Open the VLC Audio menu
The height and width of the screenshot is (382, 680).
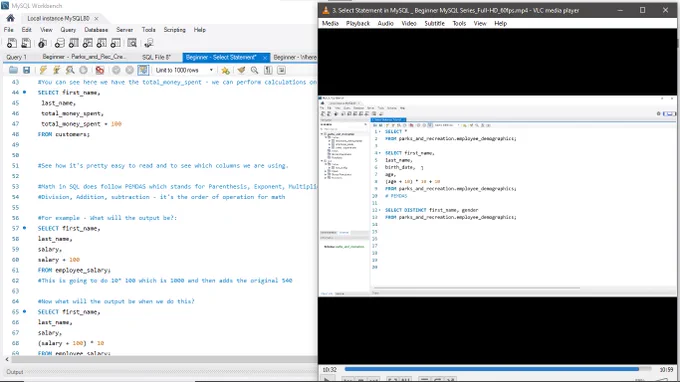point(385,23)
